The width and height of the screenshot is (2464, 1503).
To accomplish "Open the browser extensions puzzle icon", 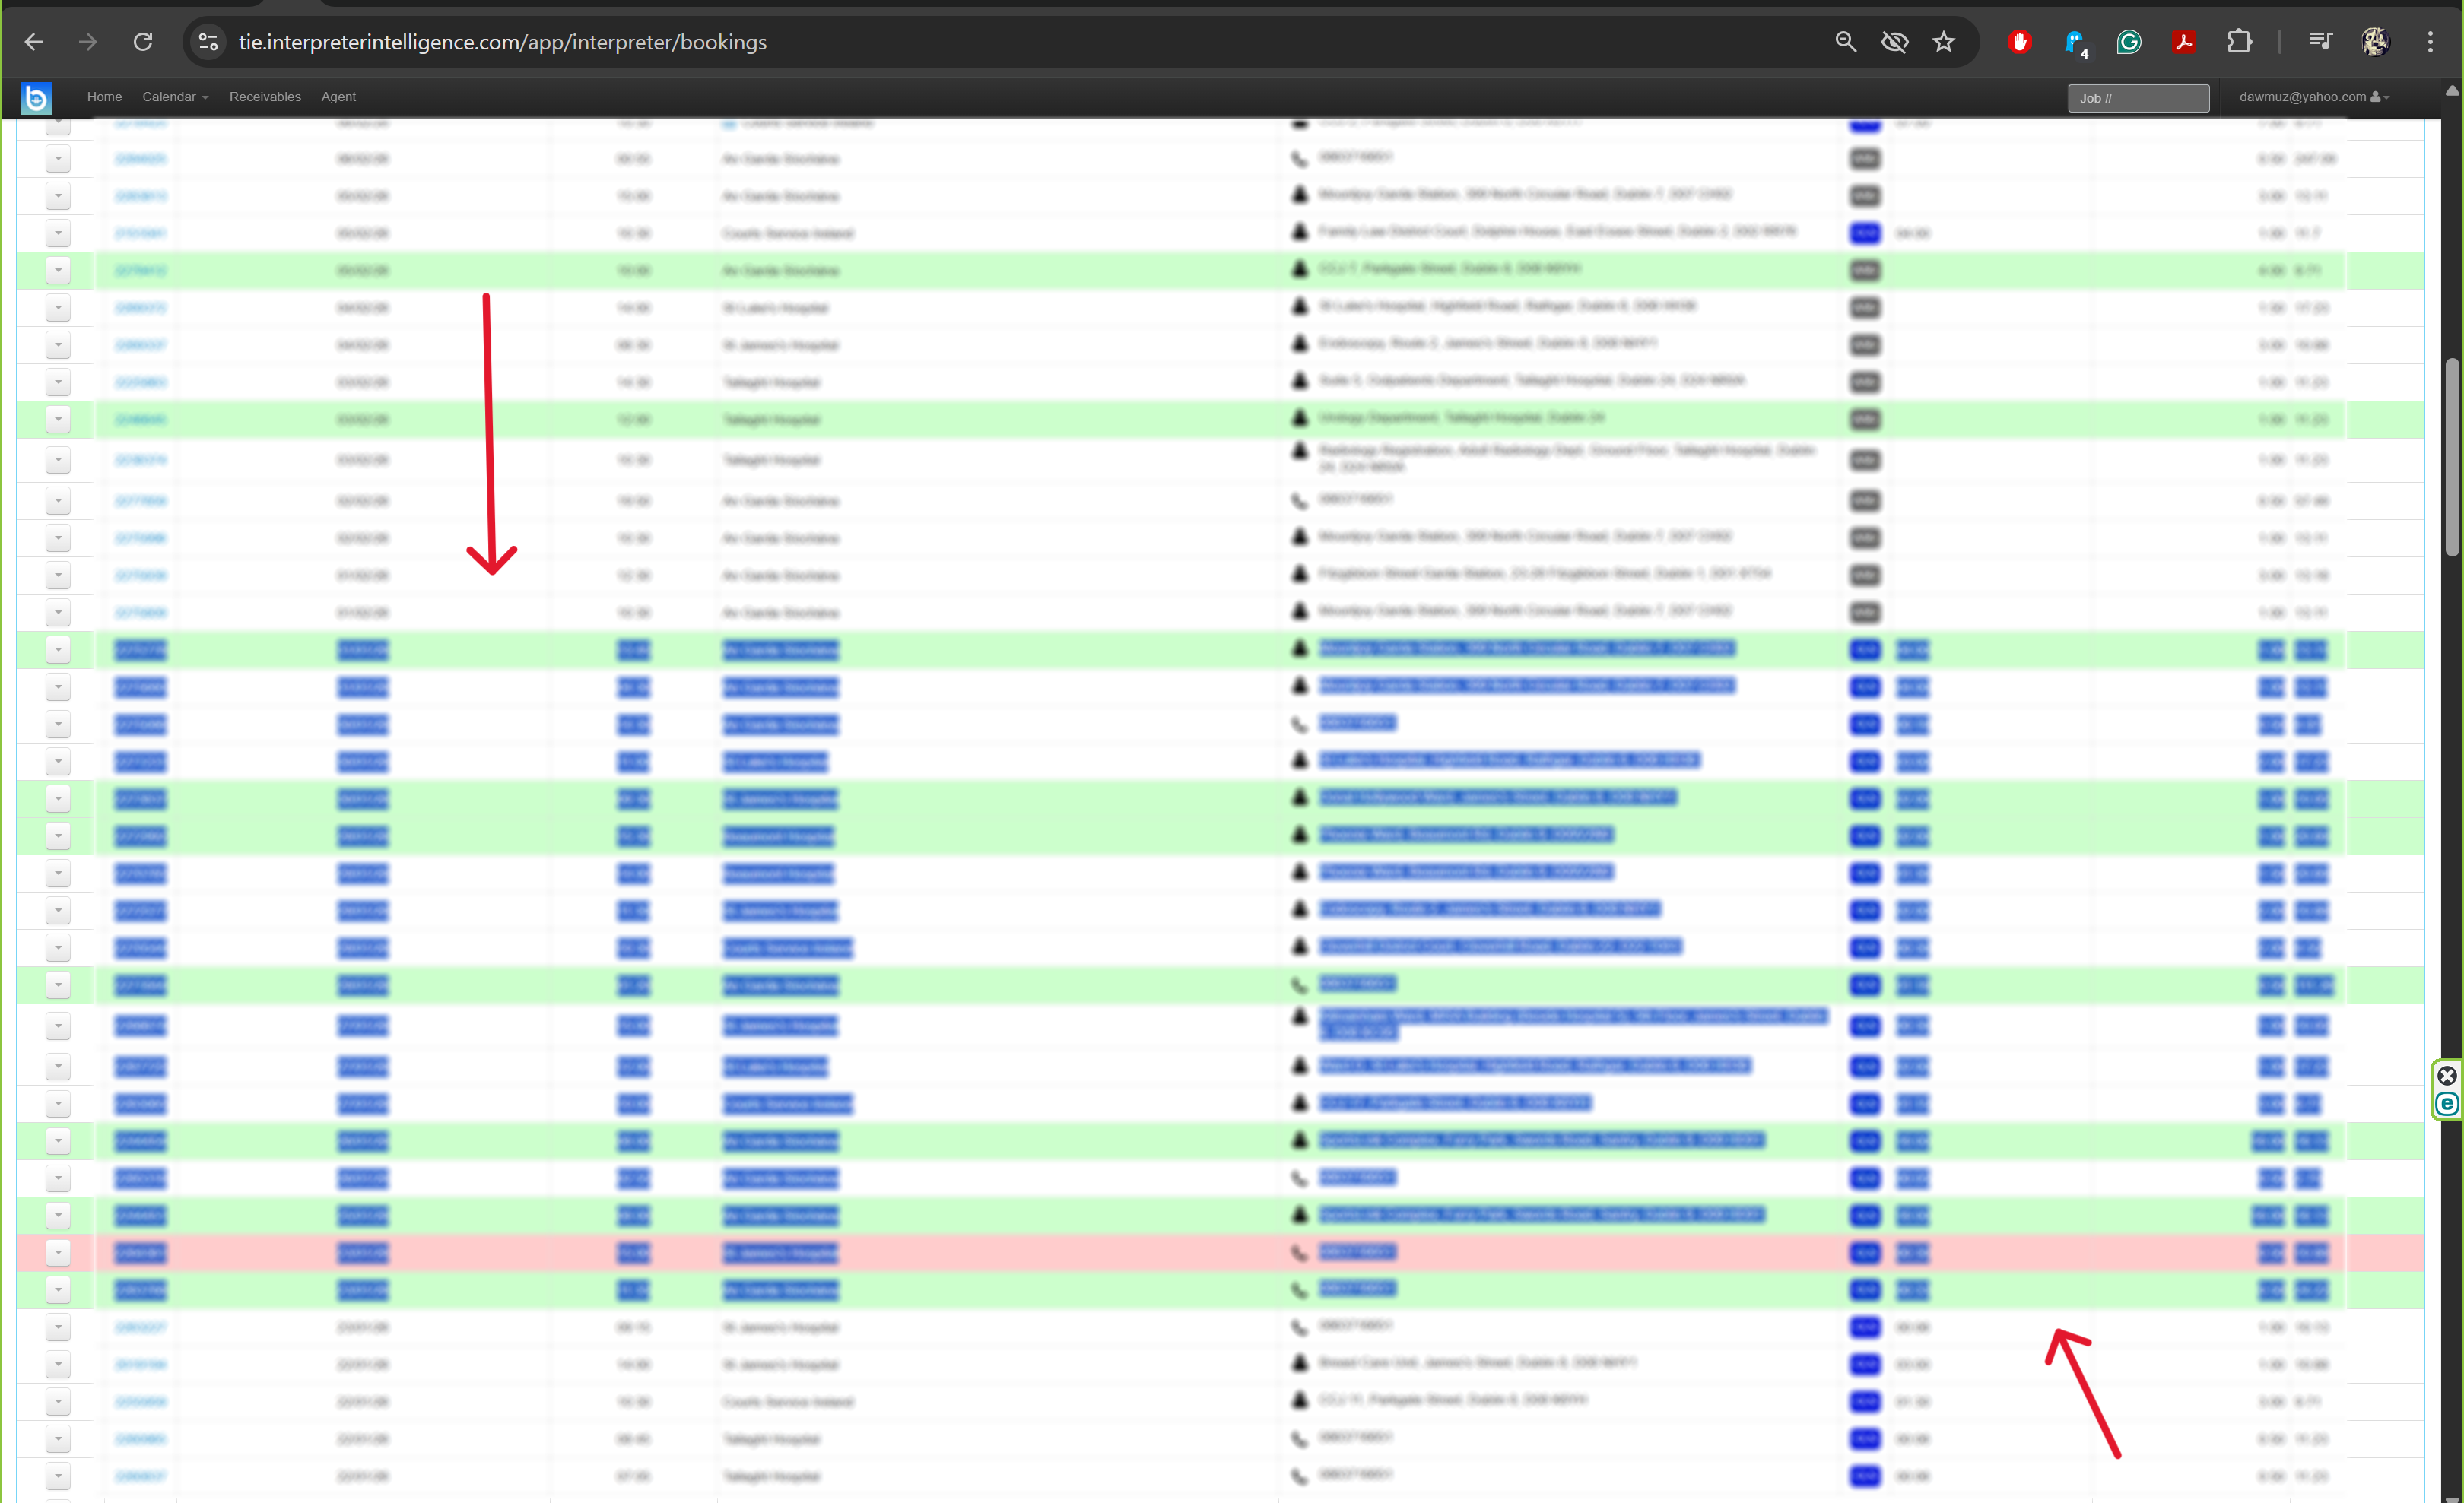I will click(2239, 42).
